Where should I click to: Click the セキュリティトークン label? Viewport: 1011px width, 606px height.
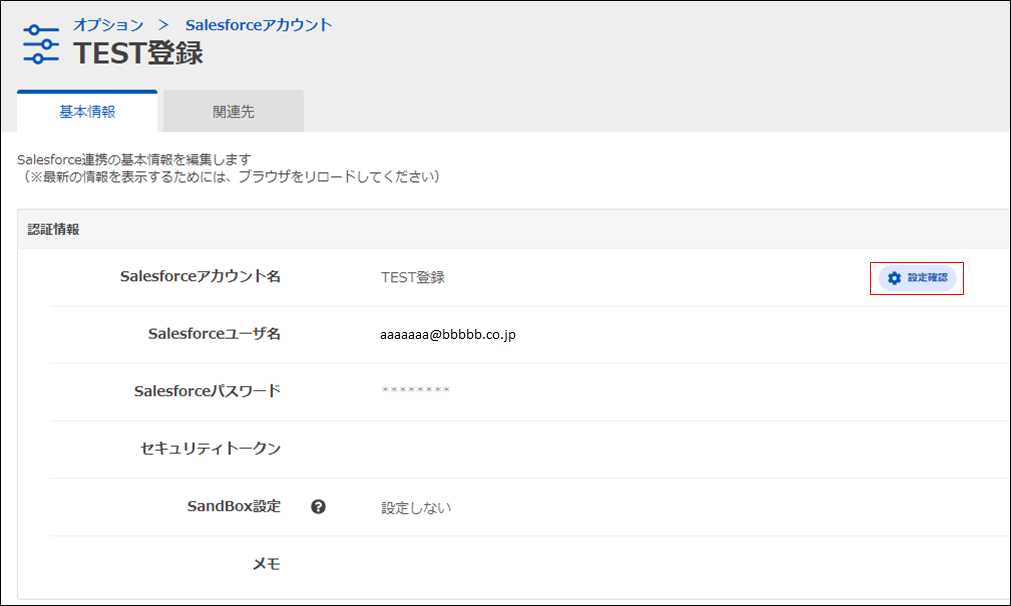tap(211, 449)
